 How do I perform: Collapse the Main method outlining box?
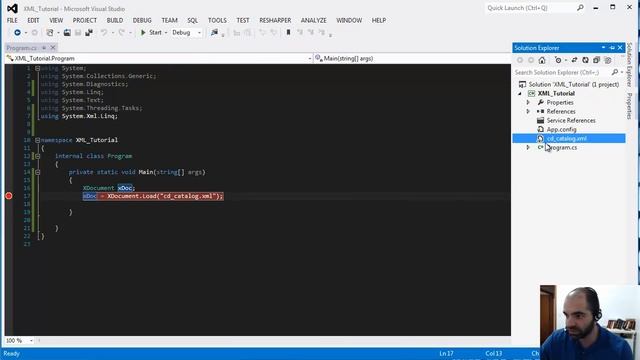[x=38, y=172]
